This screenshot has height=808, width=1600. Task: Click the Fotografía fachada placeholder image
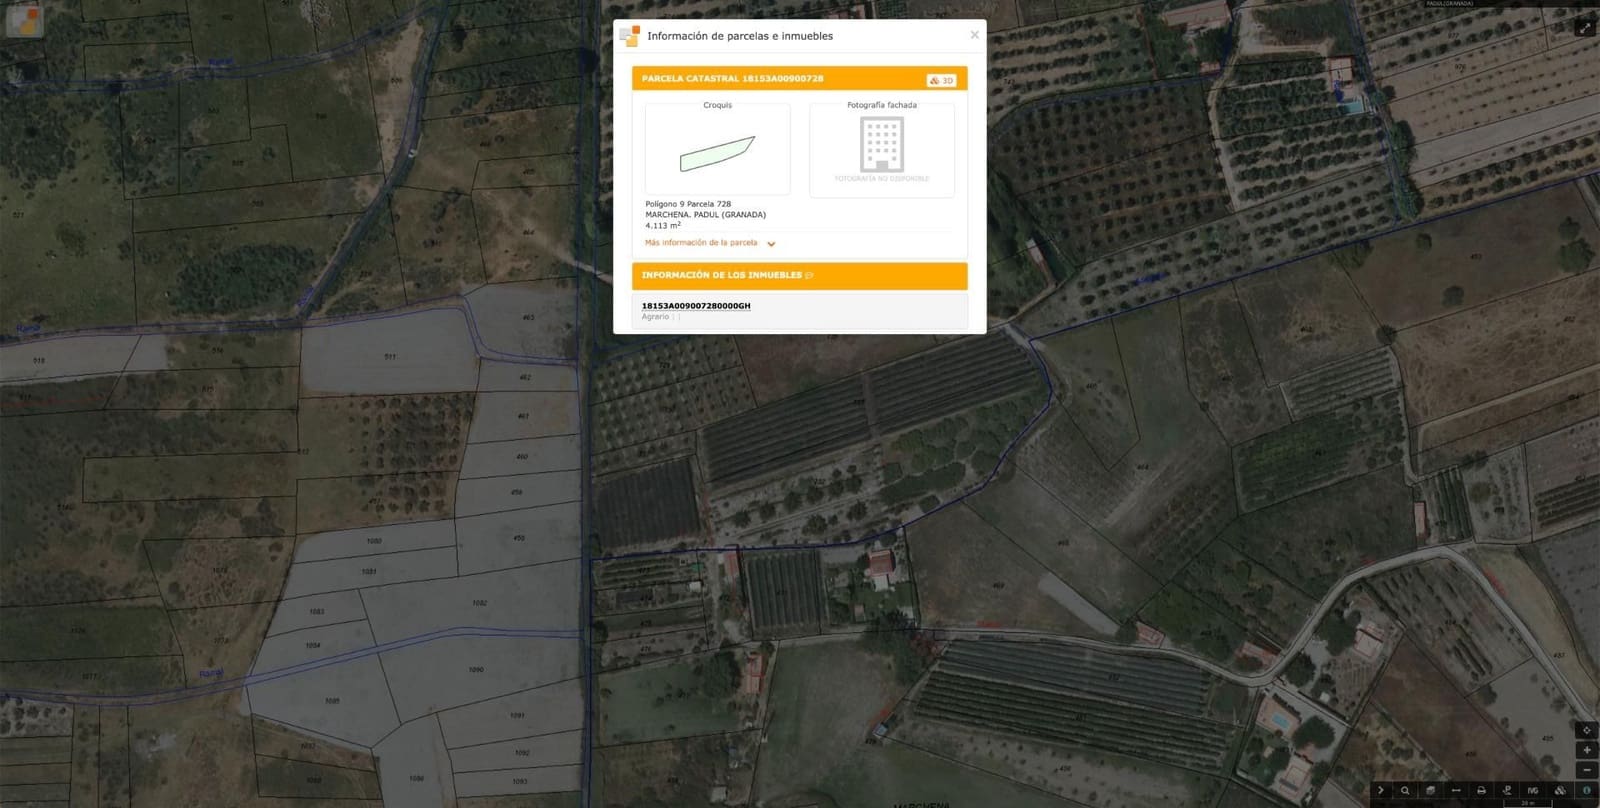tap(881, 149)
